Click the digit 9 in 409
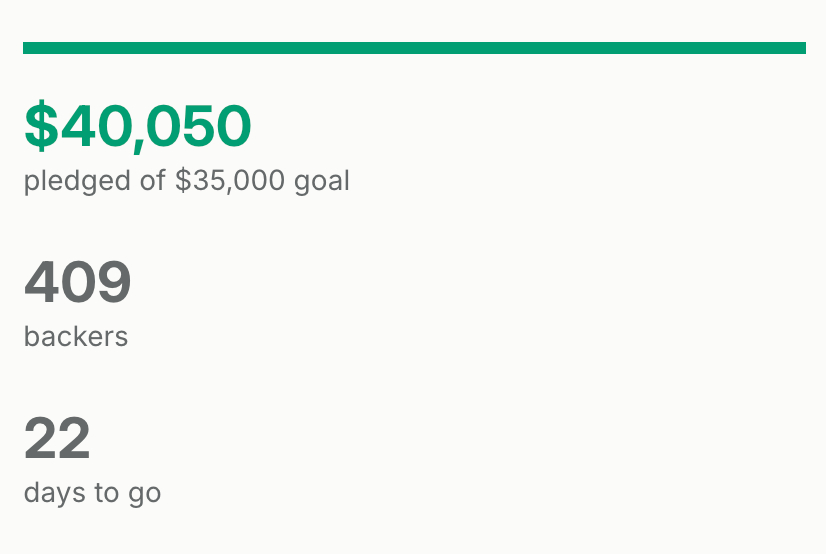 pos(114,283)
